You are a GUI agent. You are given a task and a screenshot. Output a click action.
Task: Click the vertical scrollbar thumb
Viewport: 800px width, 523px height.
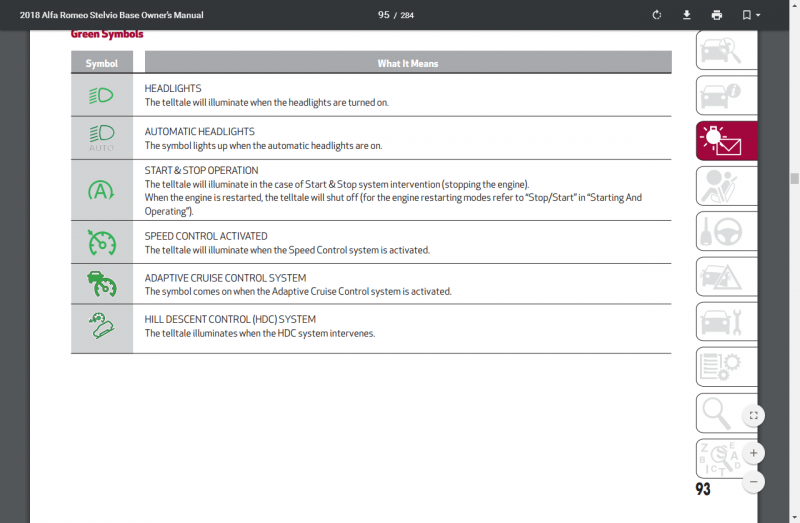794,179
